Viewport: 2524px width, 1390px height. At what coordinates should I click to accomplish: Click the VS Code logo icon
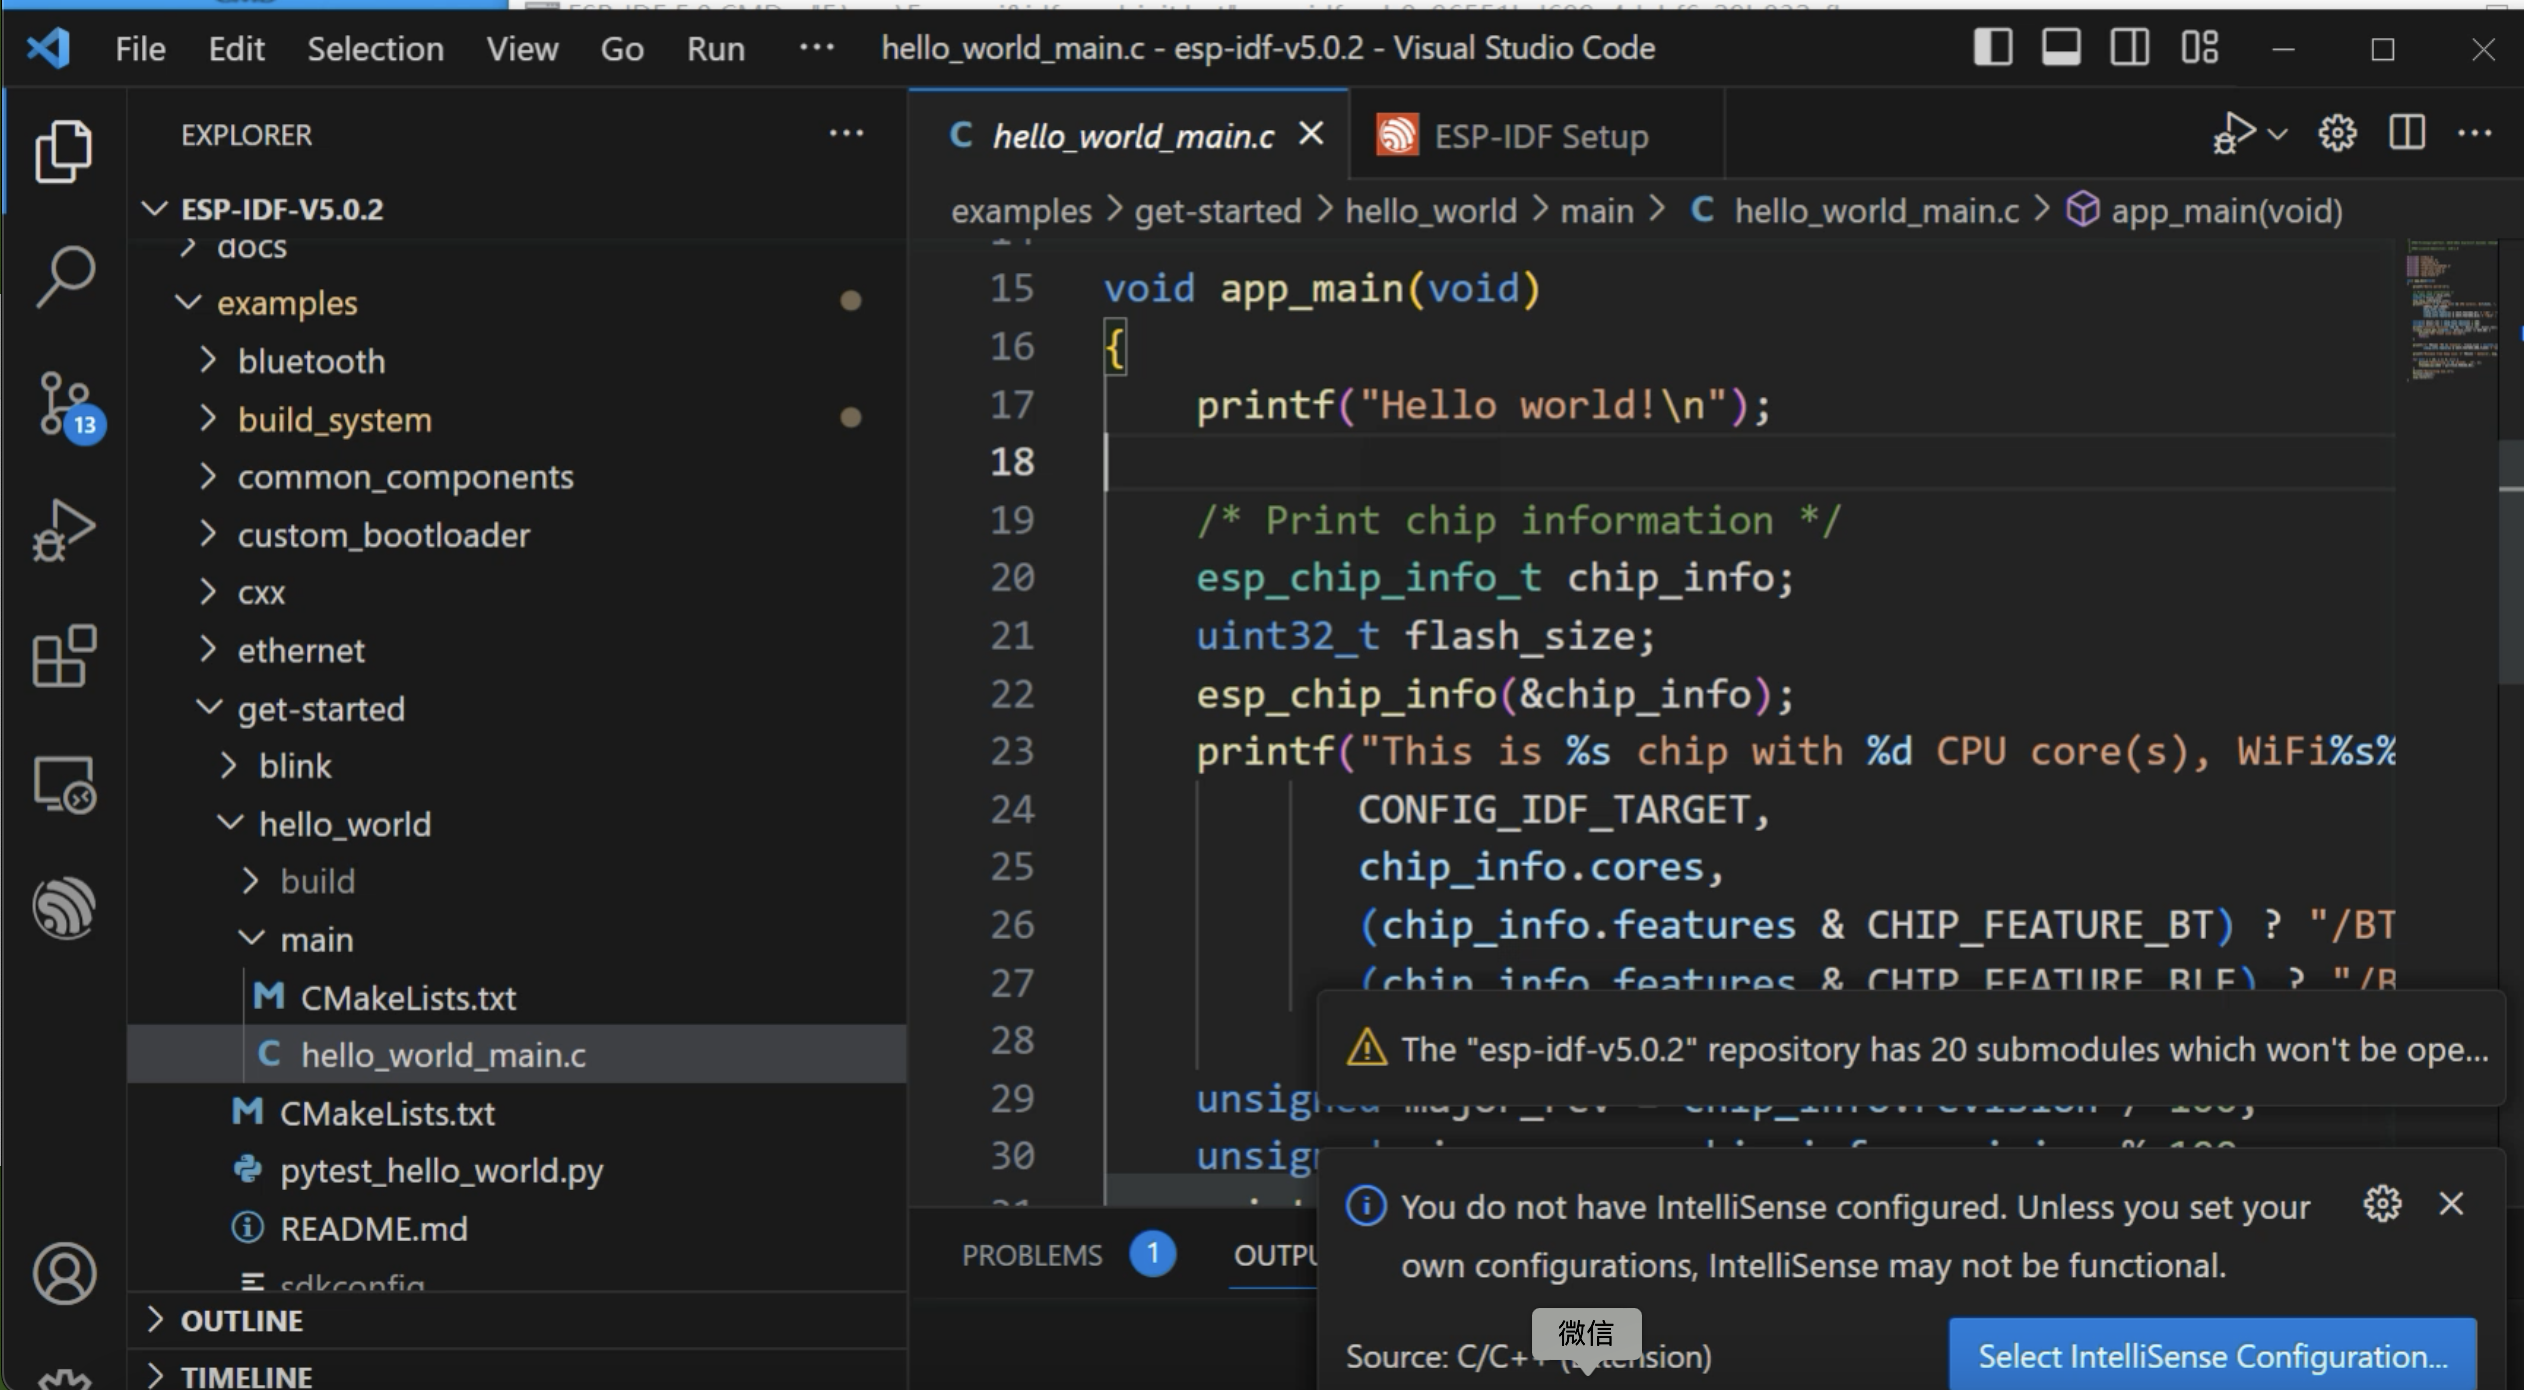click(x=48, y=48)
